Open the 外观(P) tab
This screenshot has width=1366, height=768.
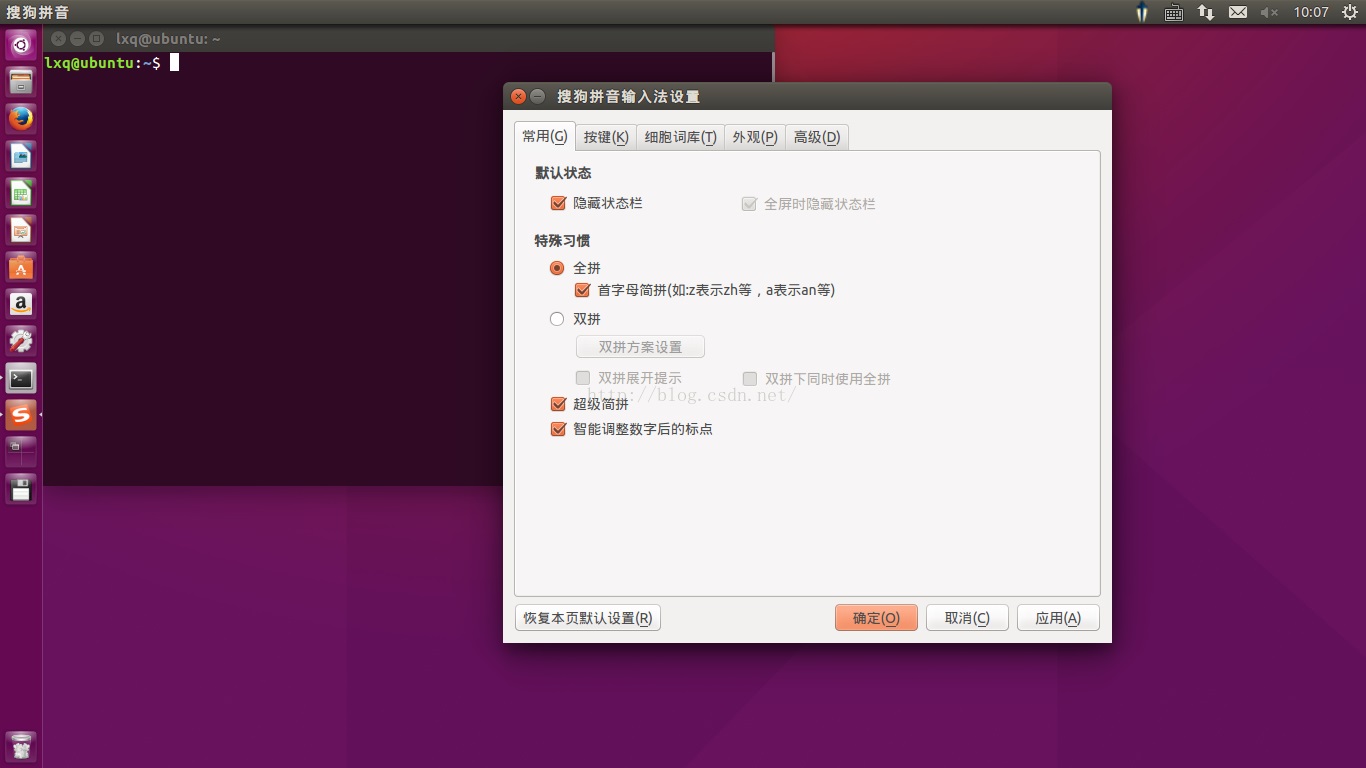(755, 137)
